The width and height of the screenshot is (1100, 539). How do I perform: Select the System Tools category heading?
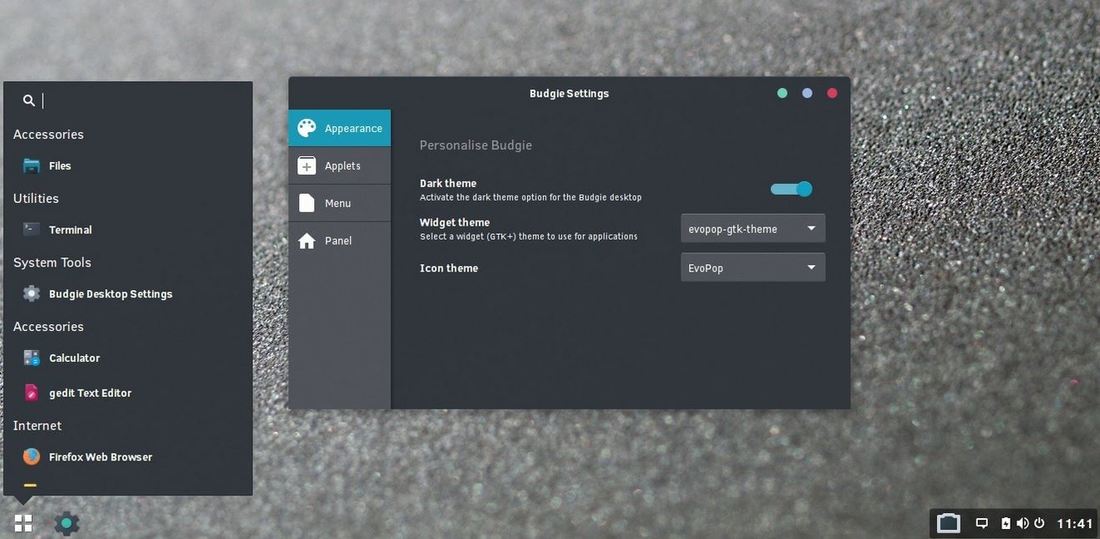pyautogui.click(x=52, y=262)
